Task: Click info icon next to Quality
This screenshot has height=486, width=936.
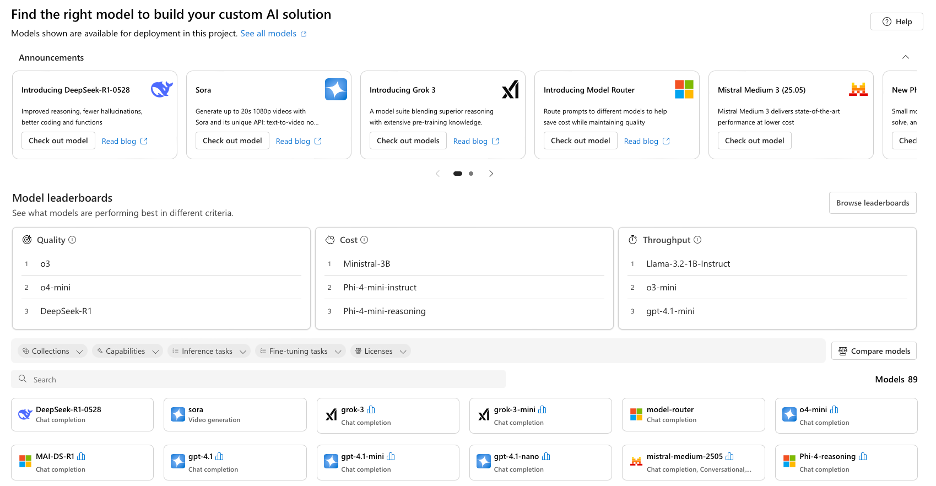Action: [72, 240]
